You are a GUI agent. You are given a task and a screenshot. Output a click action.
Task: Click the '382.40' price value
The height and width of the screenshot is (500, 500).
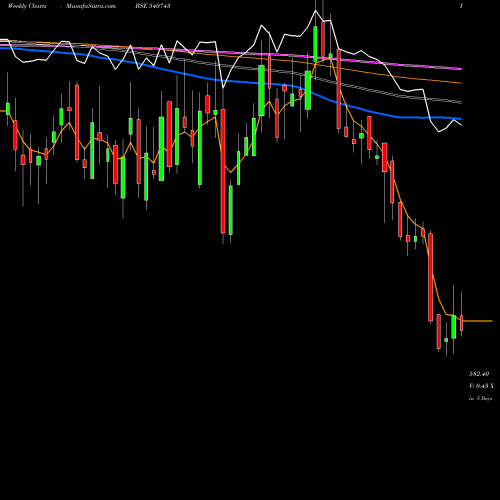[x=479, y=374]
